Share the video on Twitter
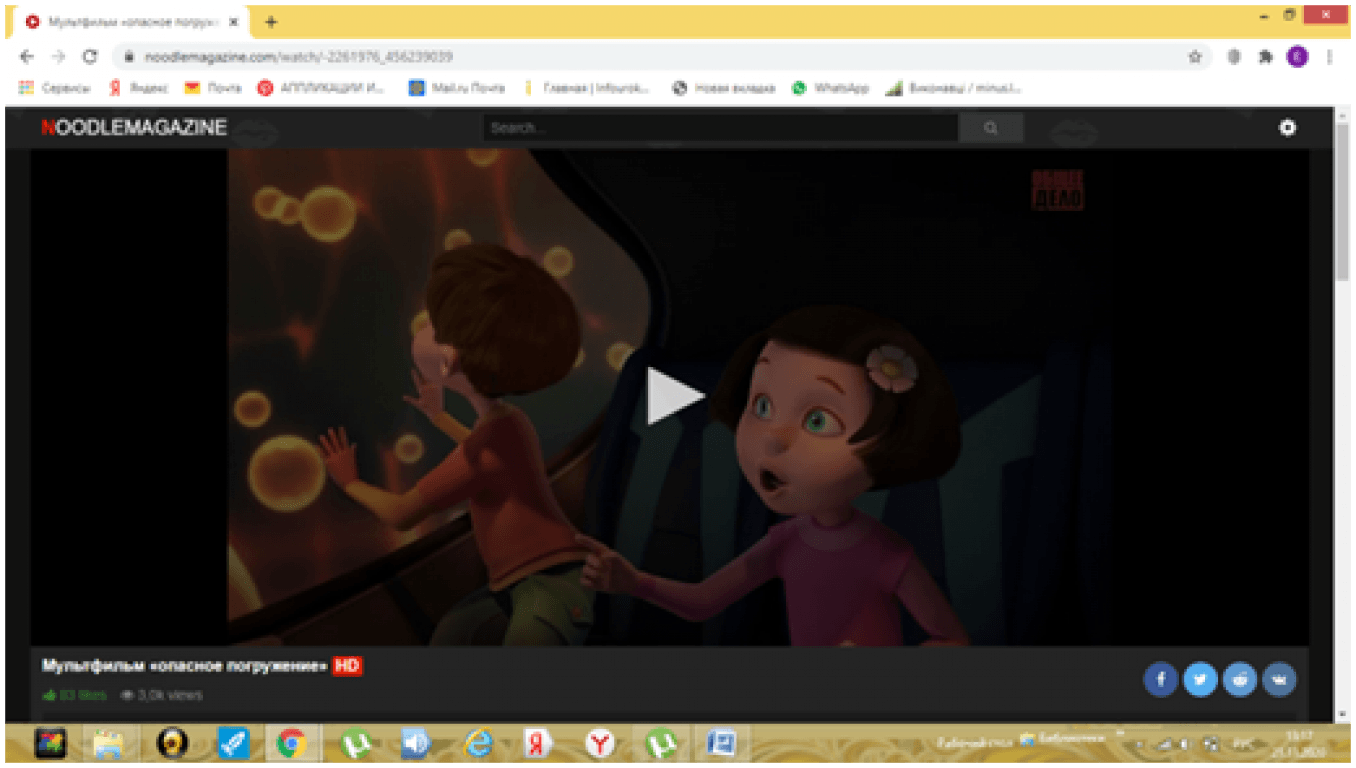Viewport: 1356px width, 768px height. point(1200,680)
